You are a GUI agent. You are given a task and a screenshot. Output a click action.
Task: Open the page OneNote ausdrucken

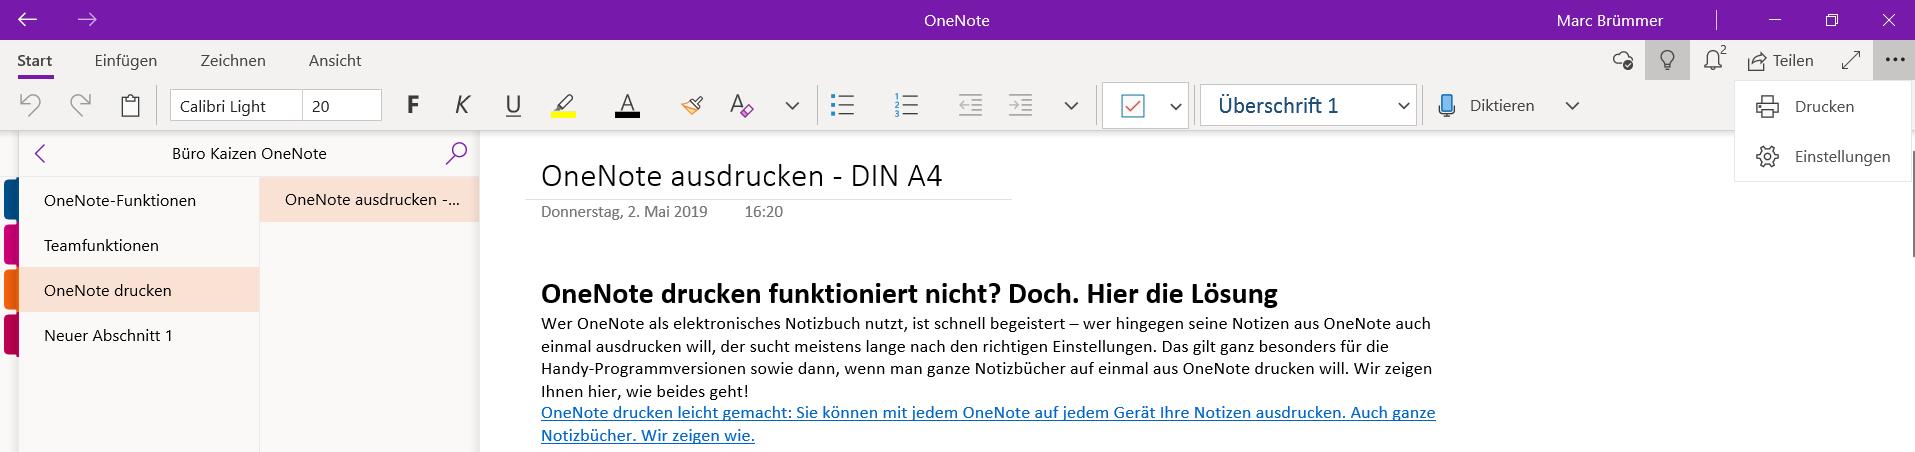370,200
